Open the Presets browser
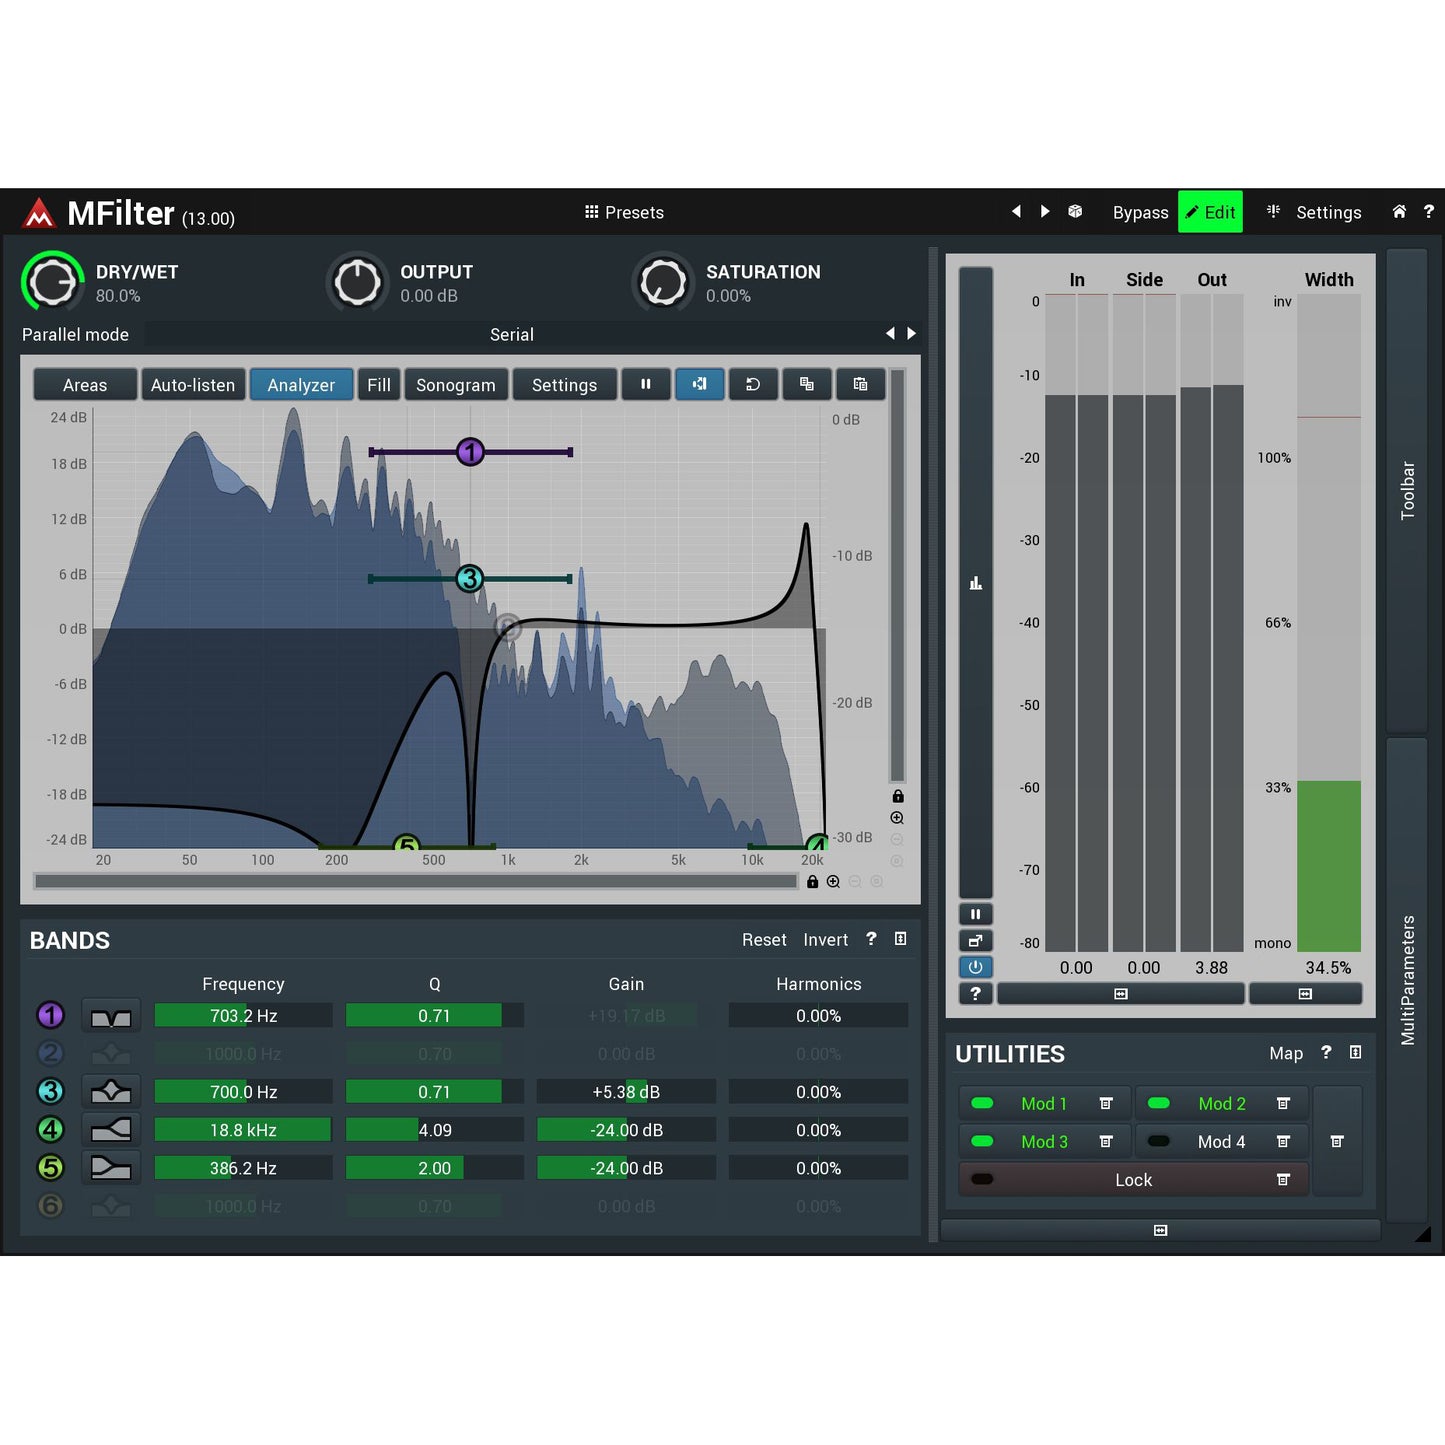Image resolution: width=1445 pixels, height=1445 pixels. [624, 212]
